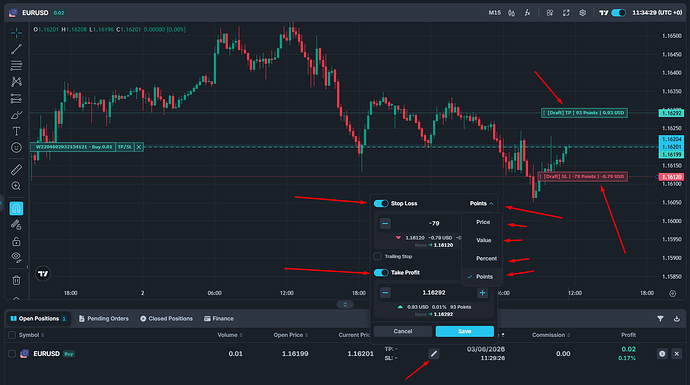The width and height of the screenshot is (690, 385).
Task: Open the candlestick chart type menu
Action: [511, 13]
